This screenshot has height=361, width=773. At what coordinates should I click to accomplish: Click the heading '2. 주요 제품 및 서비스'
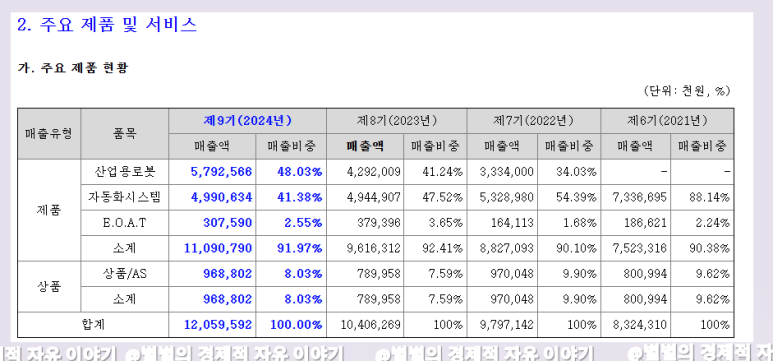coord(107,25)
